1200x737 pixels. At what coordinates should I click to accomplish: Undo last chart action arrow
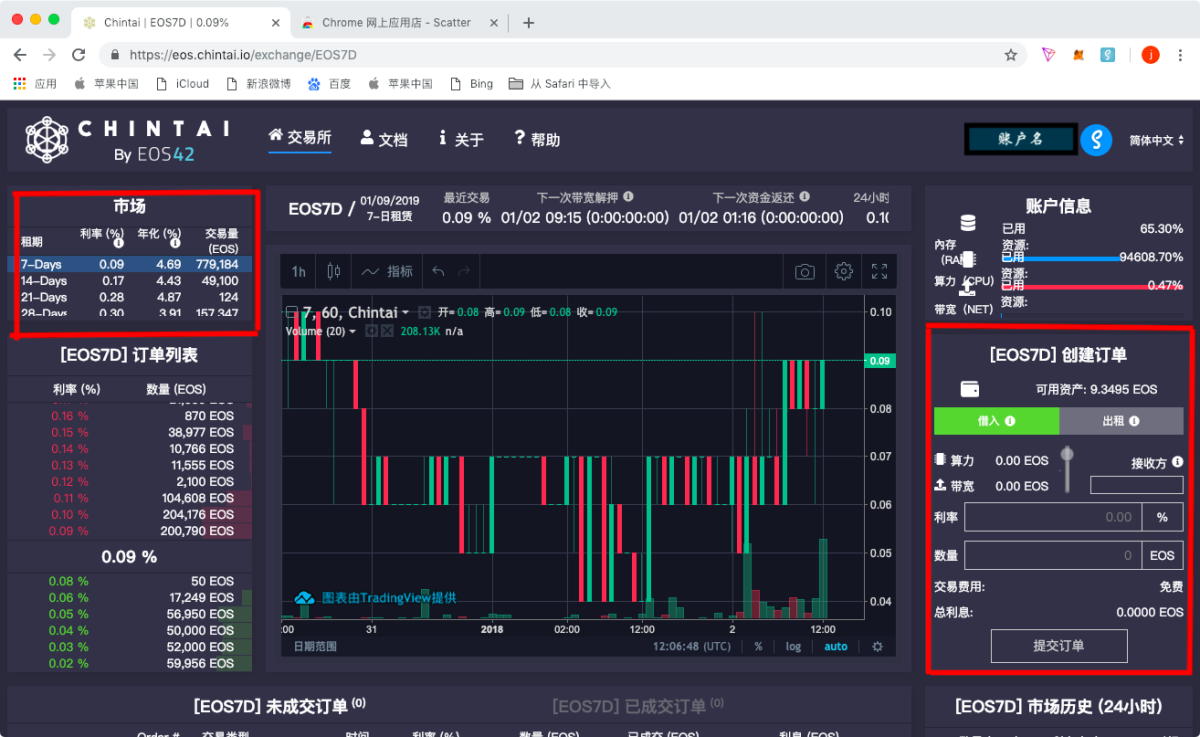click(438, 271)
